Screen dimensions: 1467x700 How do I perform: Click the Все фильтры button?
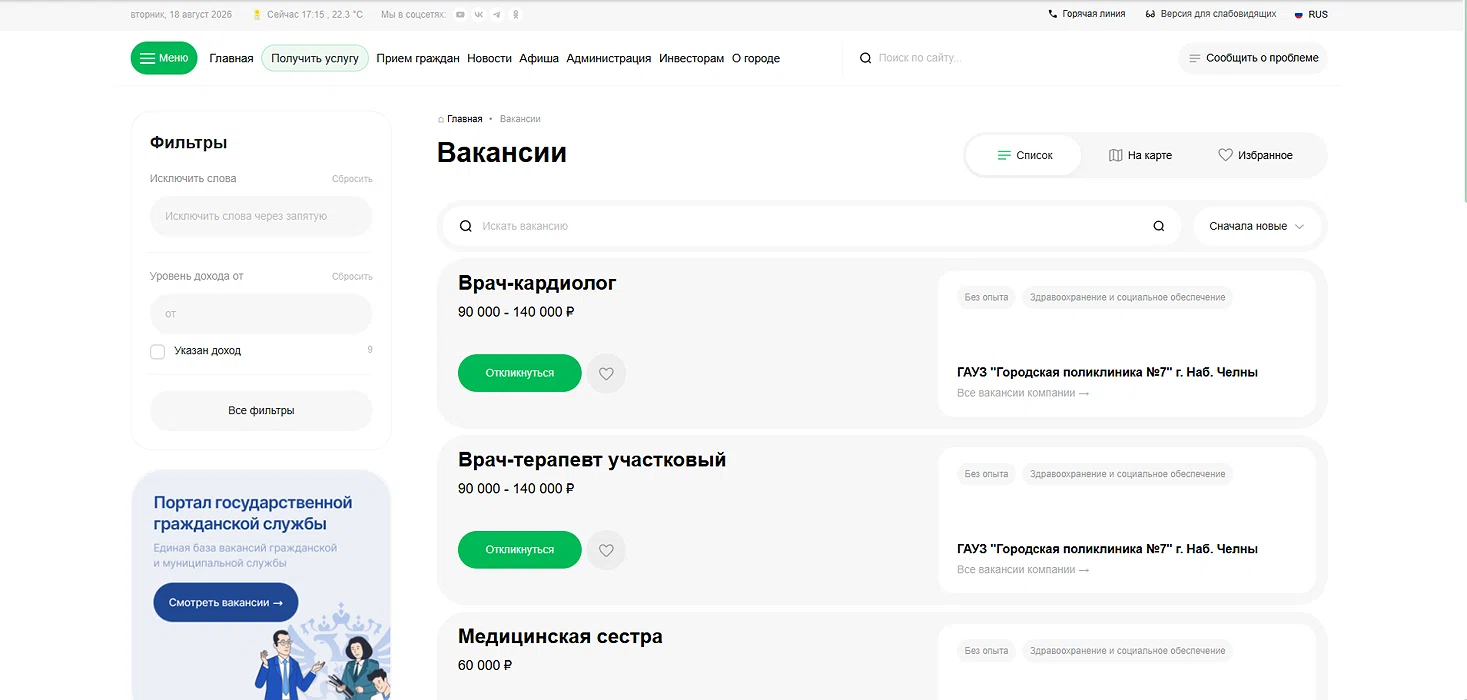pyautogui.click(x=261, y=410)
